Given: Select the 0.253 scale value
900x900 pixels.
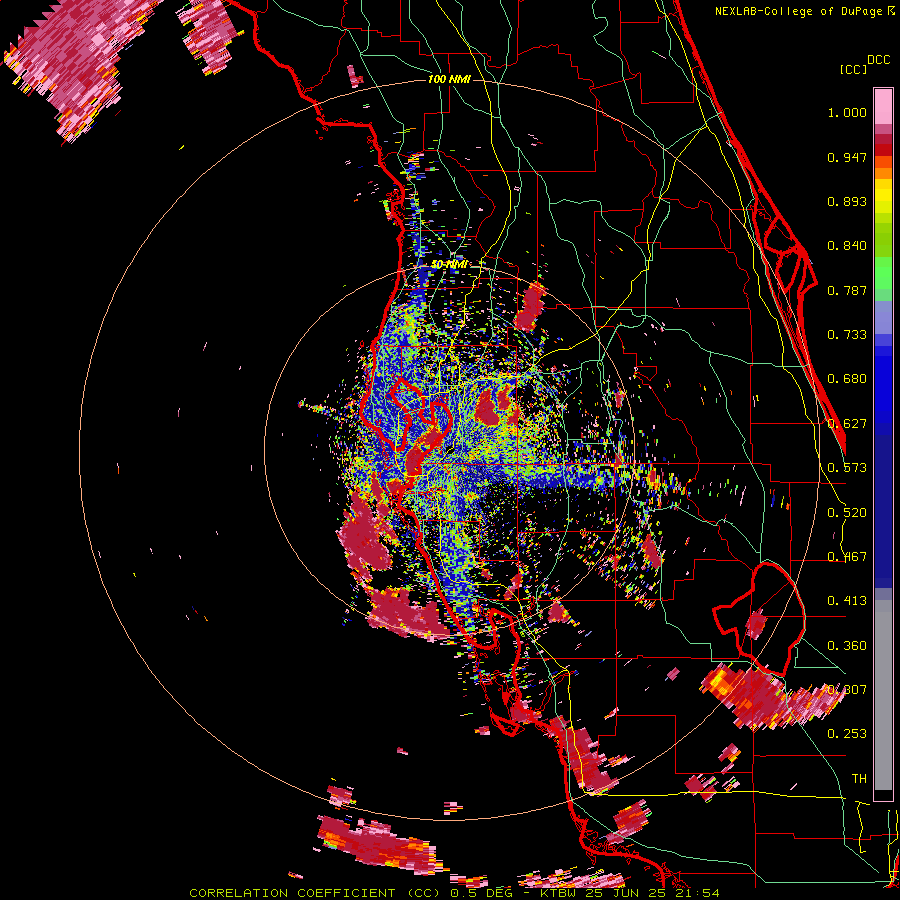Looking at the screenshot, I should point(847,734).
